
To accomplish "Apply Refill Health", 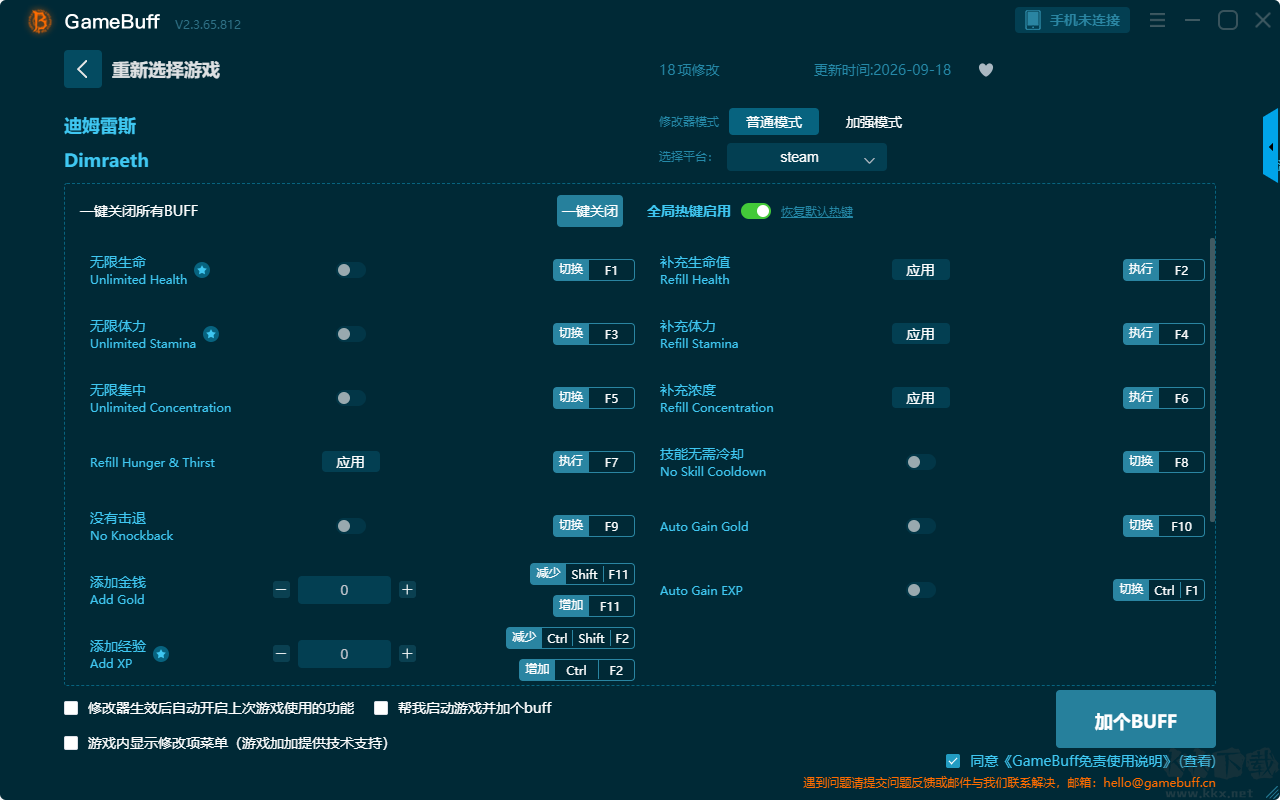I will pyautogui.click(x=920, y=270).
